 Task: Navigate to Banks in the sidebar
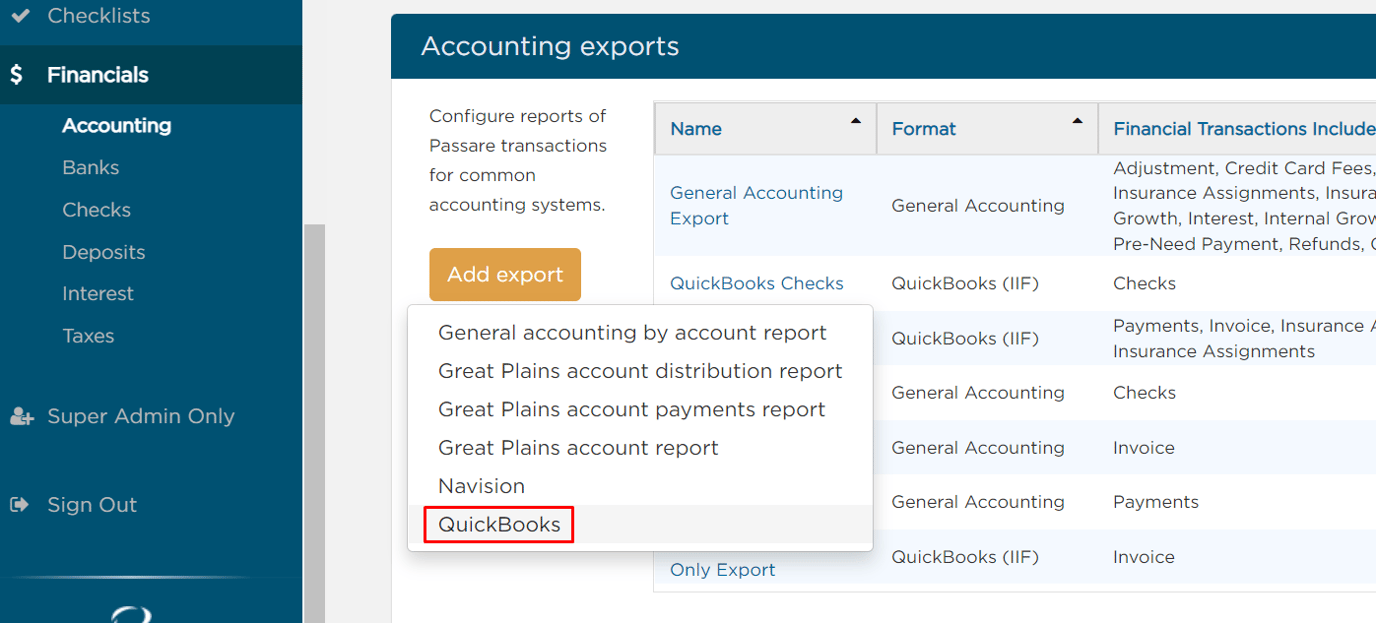tap(92, 167)
